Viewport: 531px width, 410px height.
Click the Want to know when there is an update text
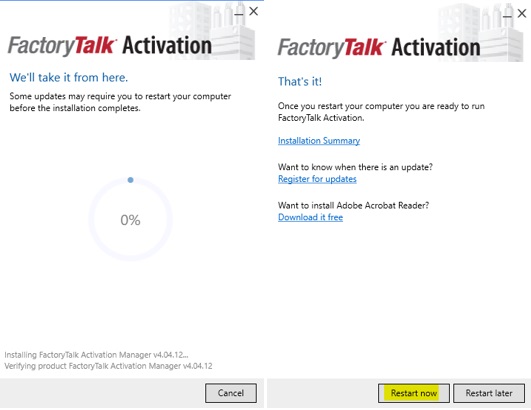(355, 167)
